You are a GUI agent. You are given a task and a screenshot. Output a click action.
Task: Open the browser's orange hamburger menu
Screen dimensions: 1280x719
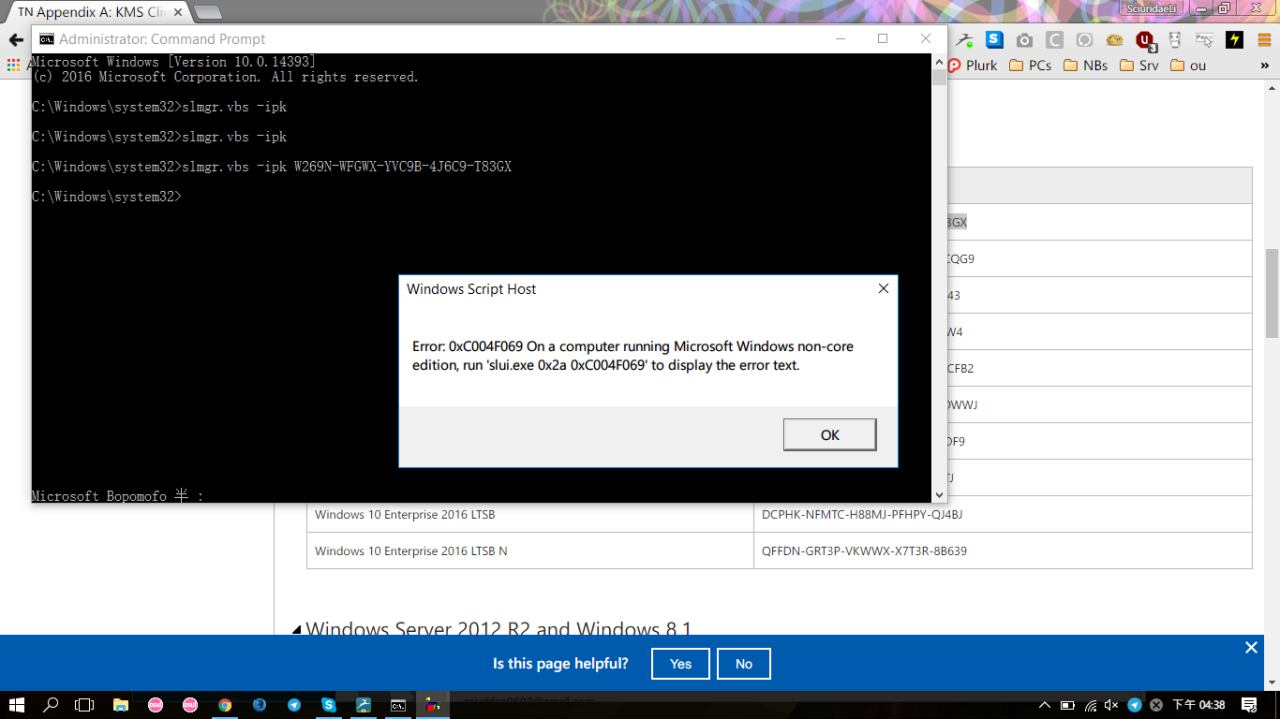click(1263, 40)
